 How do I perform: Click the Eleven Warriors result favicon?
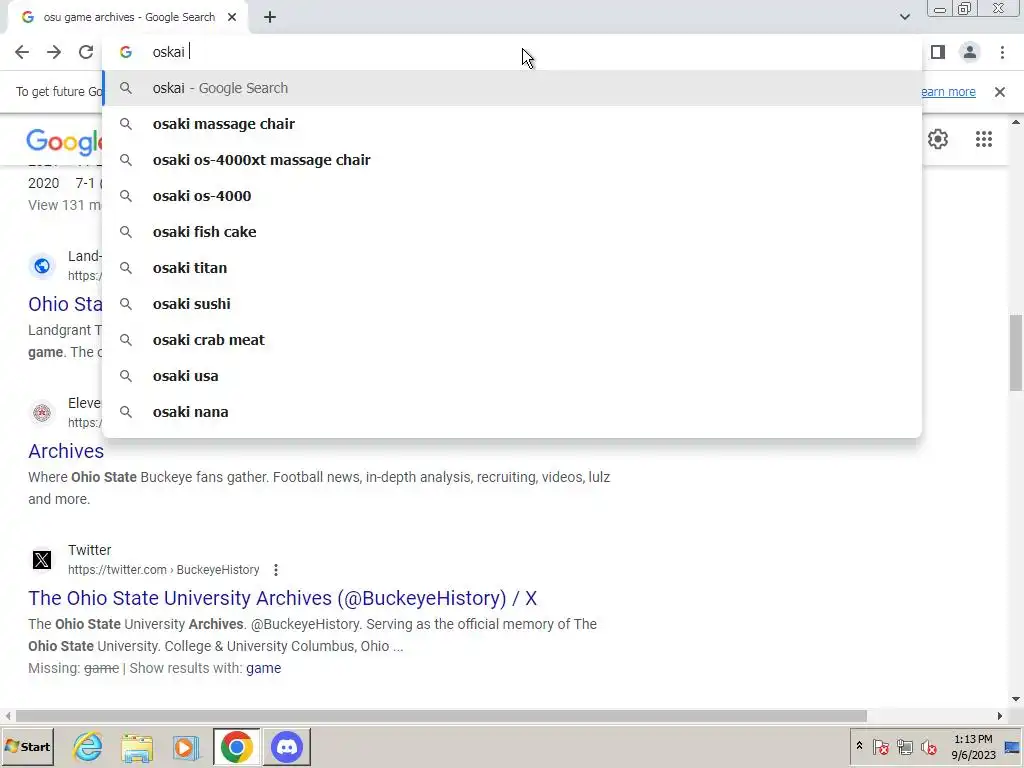coord(42,413)
